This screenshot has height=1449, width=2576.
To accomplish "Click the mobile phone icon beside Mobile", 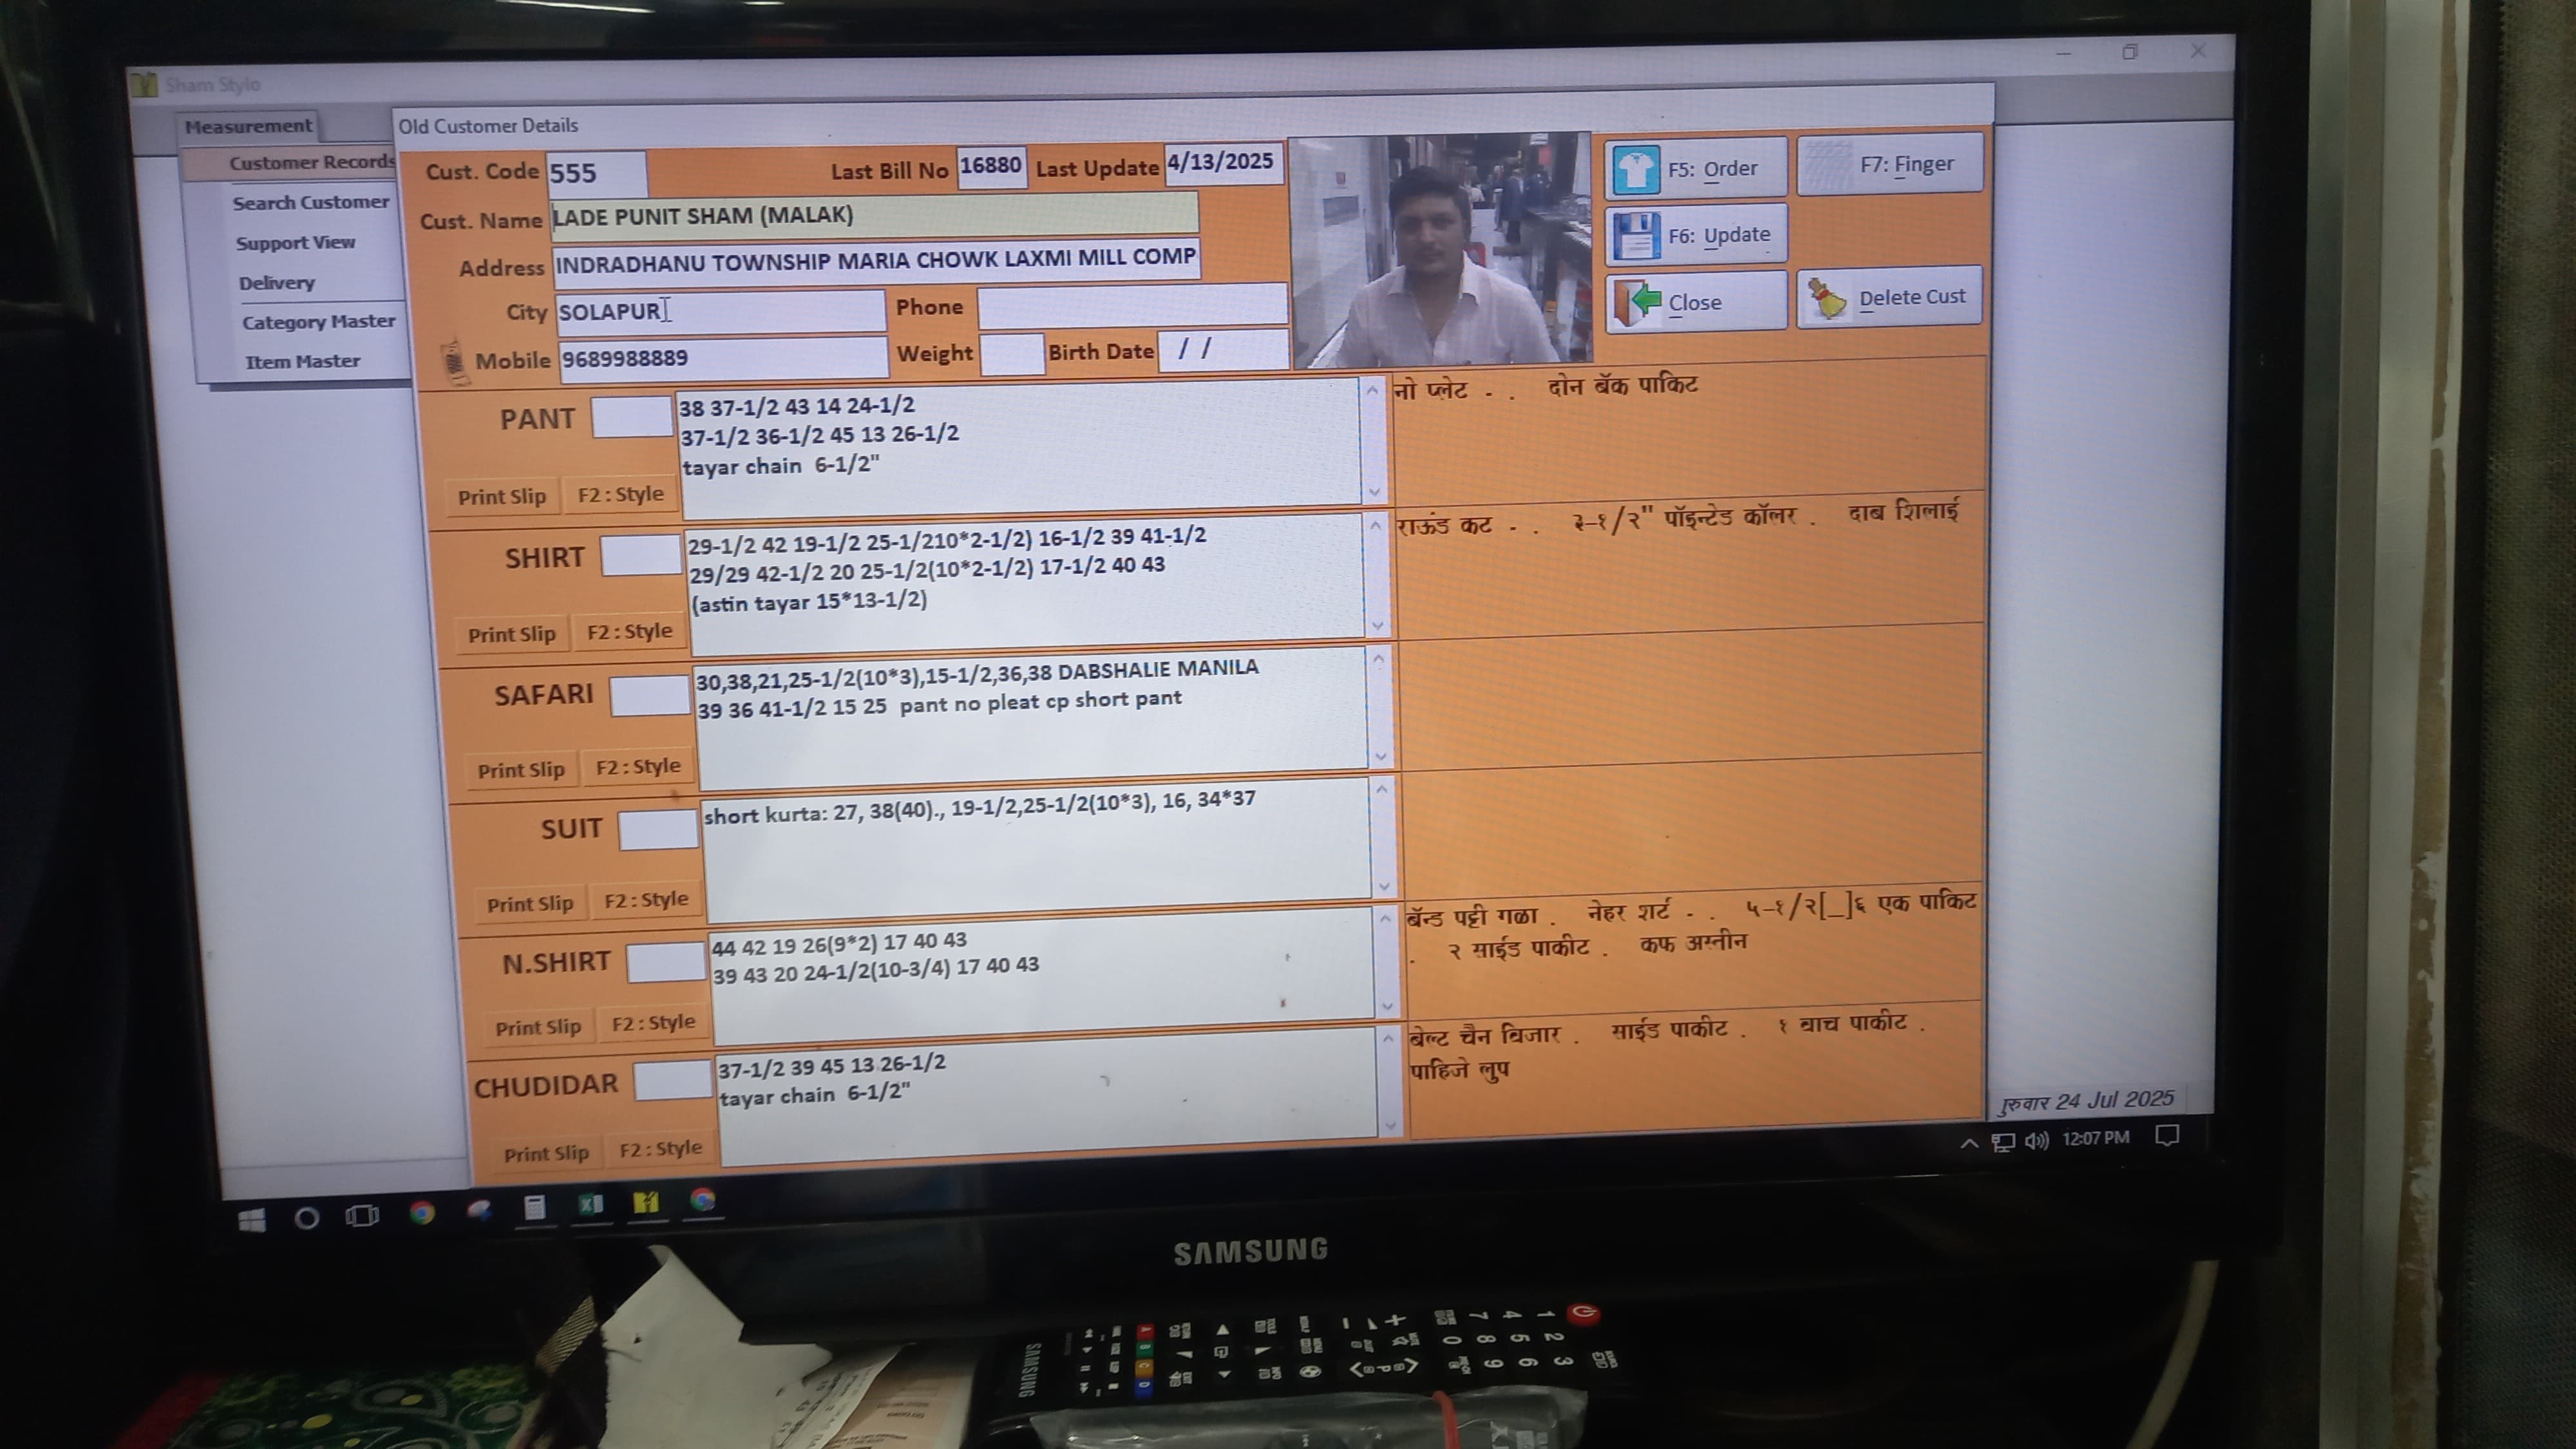I will [x=455, y=362].
